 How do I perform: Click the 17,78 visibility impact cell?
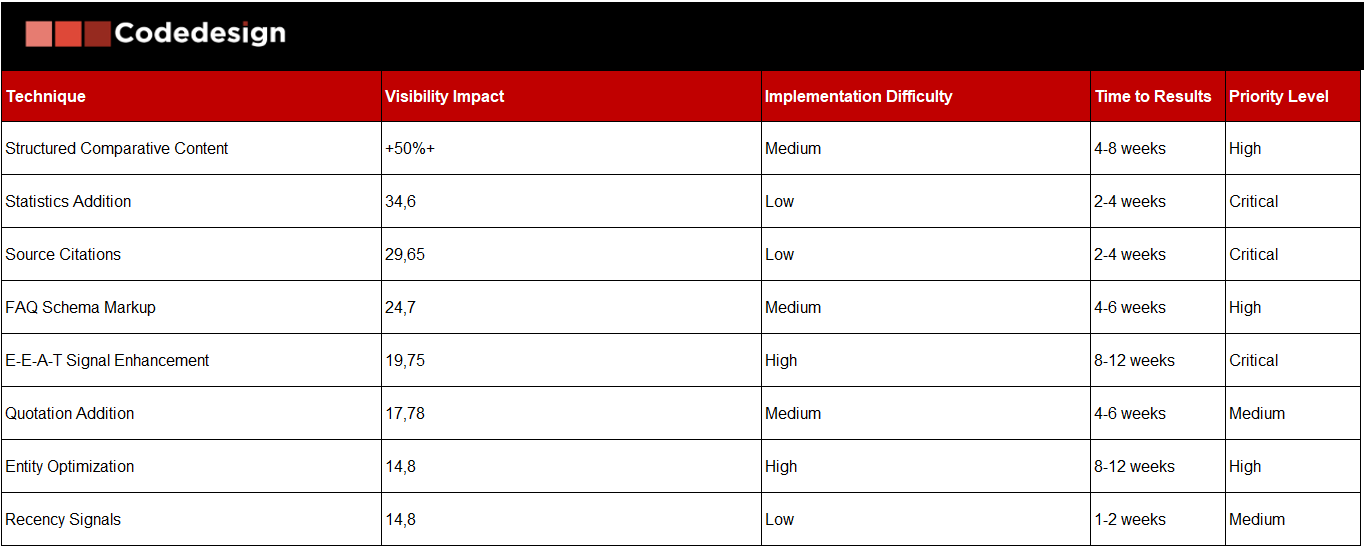click(x=405, y=414)
